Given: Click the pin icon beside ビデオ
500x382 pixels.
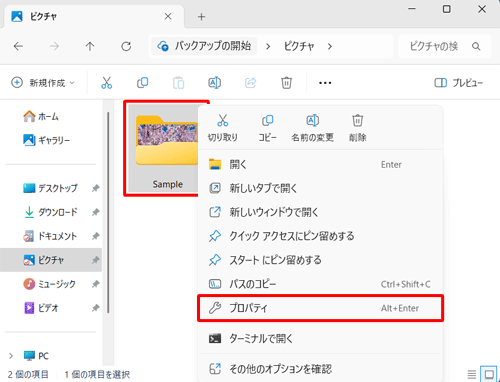Looking at the screenshot, I should pyautogui.click(x=96, y=308).
